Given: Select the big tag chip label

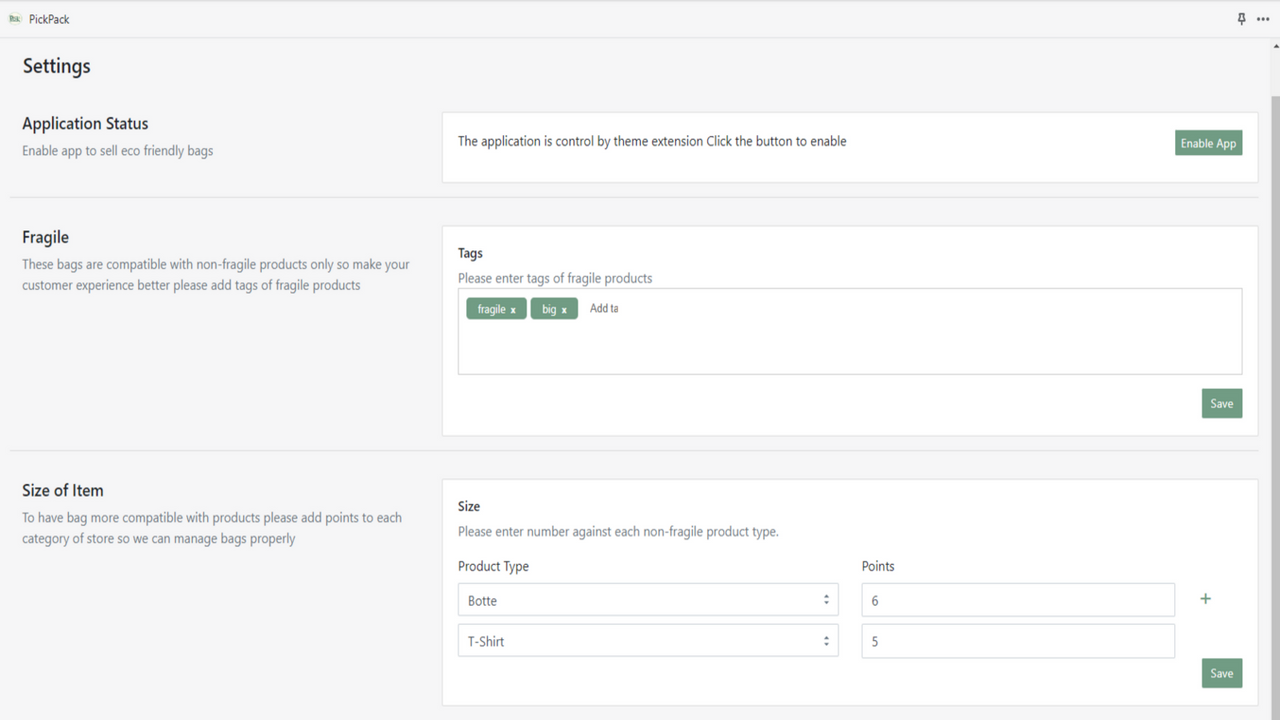Looking at the screenshot, I should pyautogui.click(x=549, y=309).
